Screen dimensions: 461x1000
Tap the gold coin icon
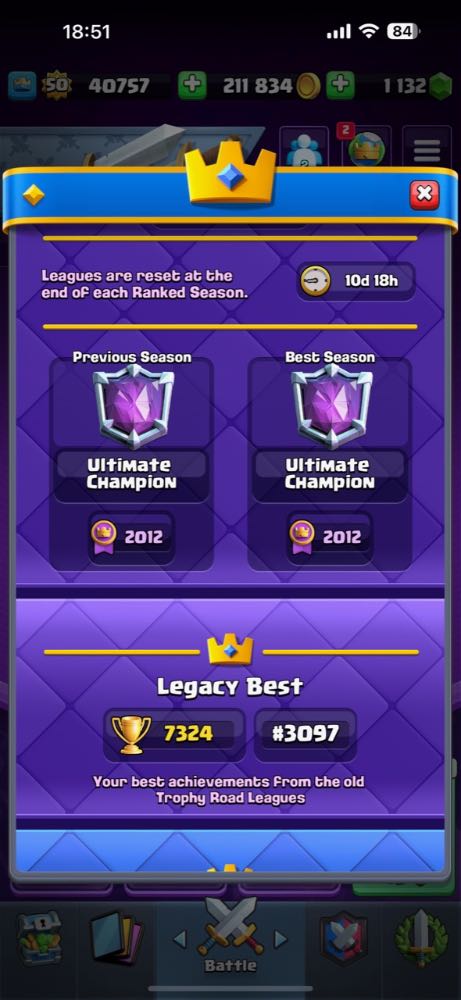pos(309,86)
